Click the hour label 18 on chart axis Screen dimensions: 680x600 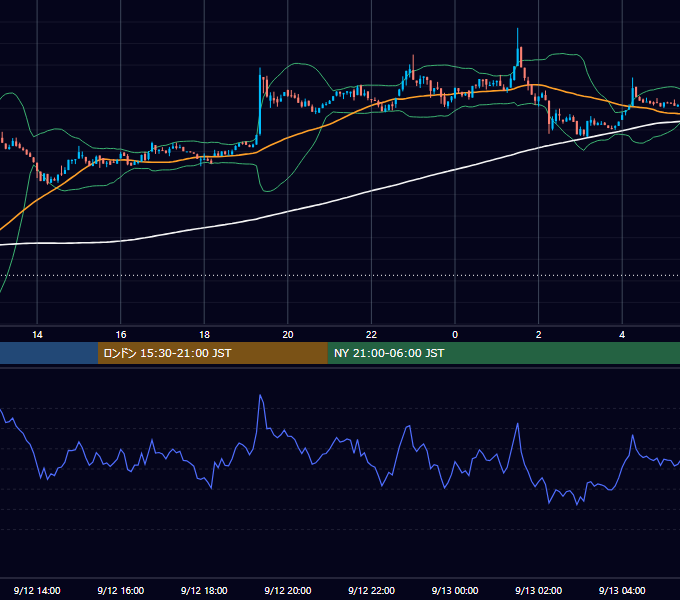pyautogui.click(x=204, y=335)
